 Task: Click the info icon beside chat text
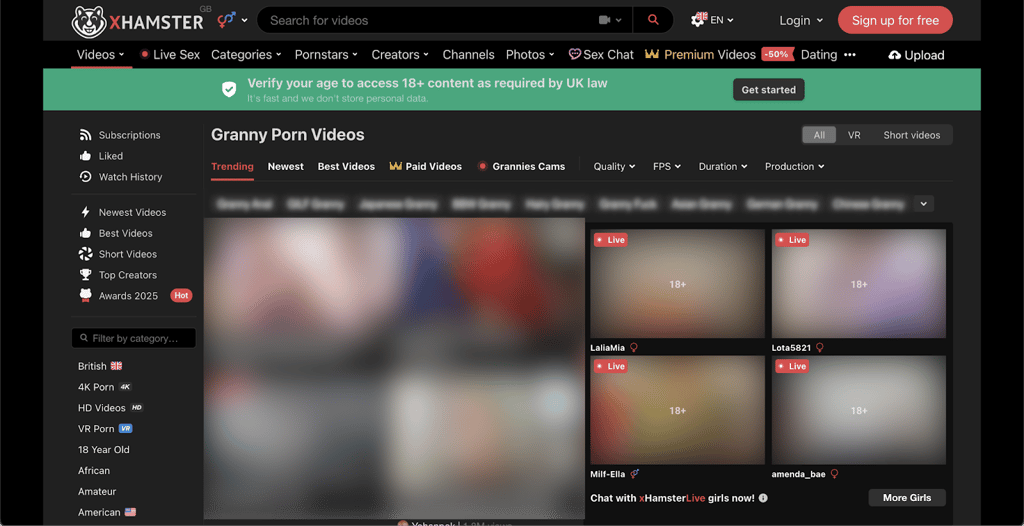point(763,498)
